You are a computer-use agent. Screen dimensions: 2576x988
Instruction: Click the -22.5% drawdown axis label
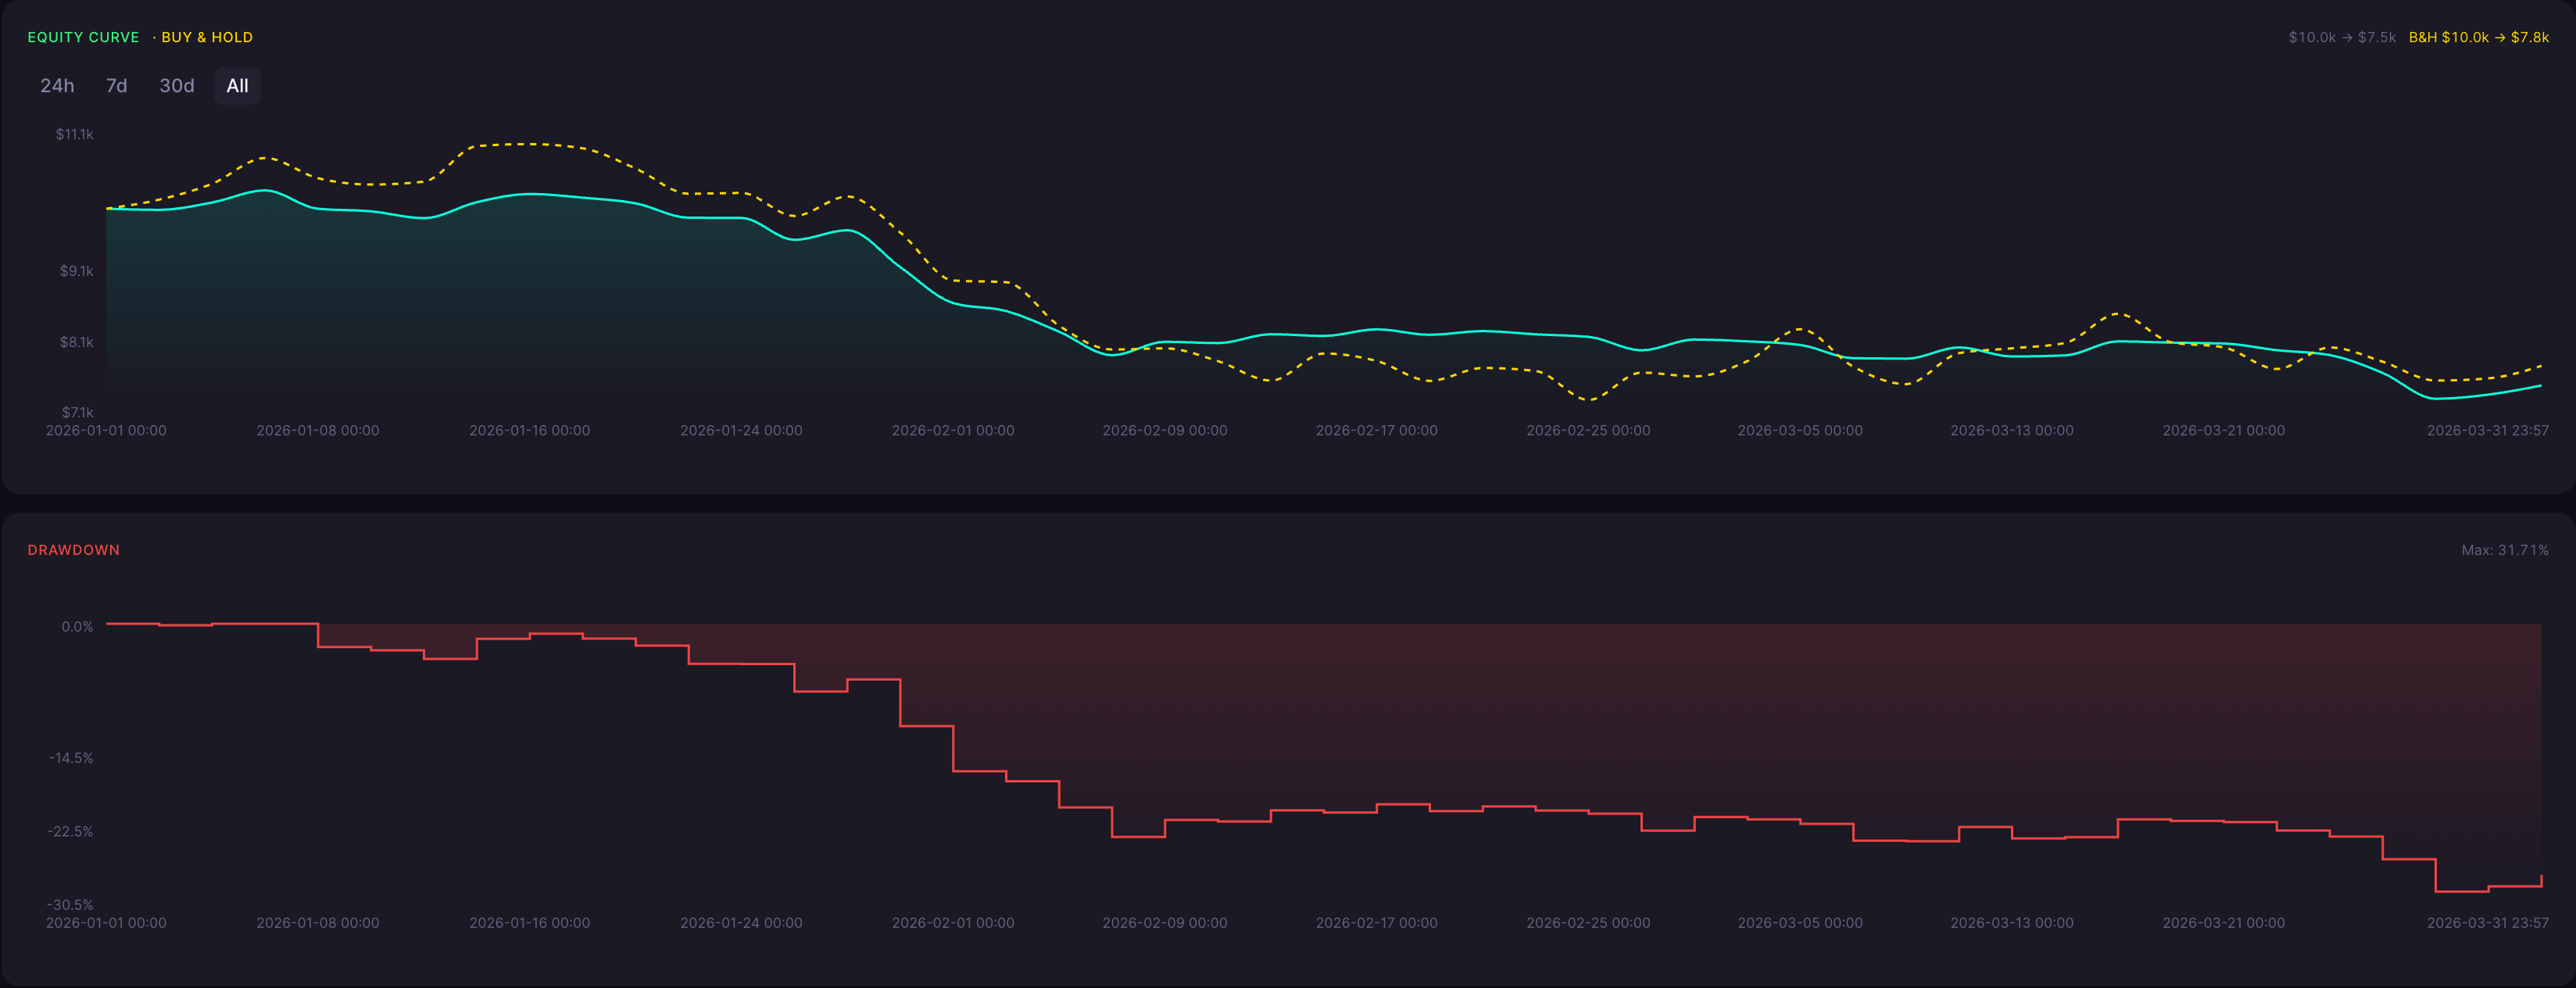(x=70, y=832)
